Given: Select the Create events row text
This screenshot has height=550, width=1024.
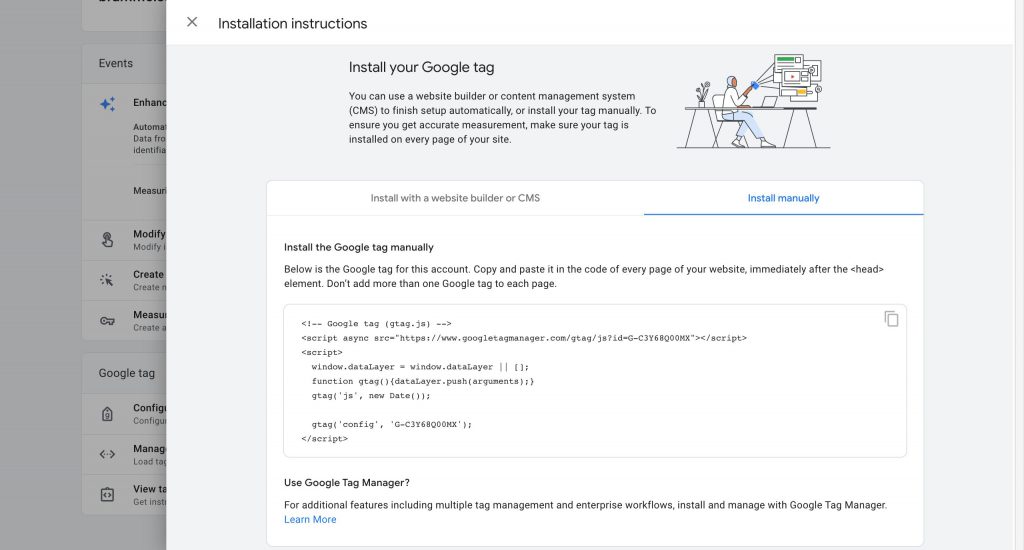Looking at the screenshot, I should tap(150, 280).
